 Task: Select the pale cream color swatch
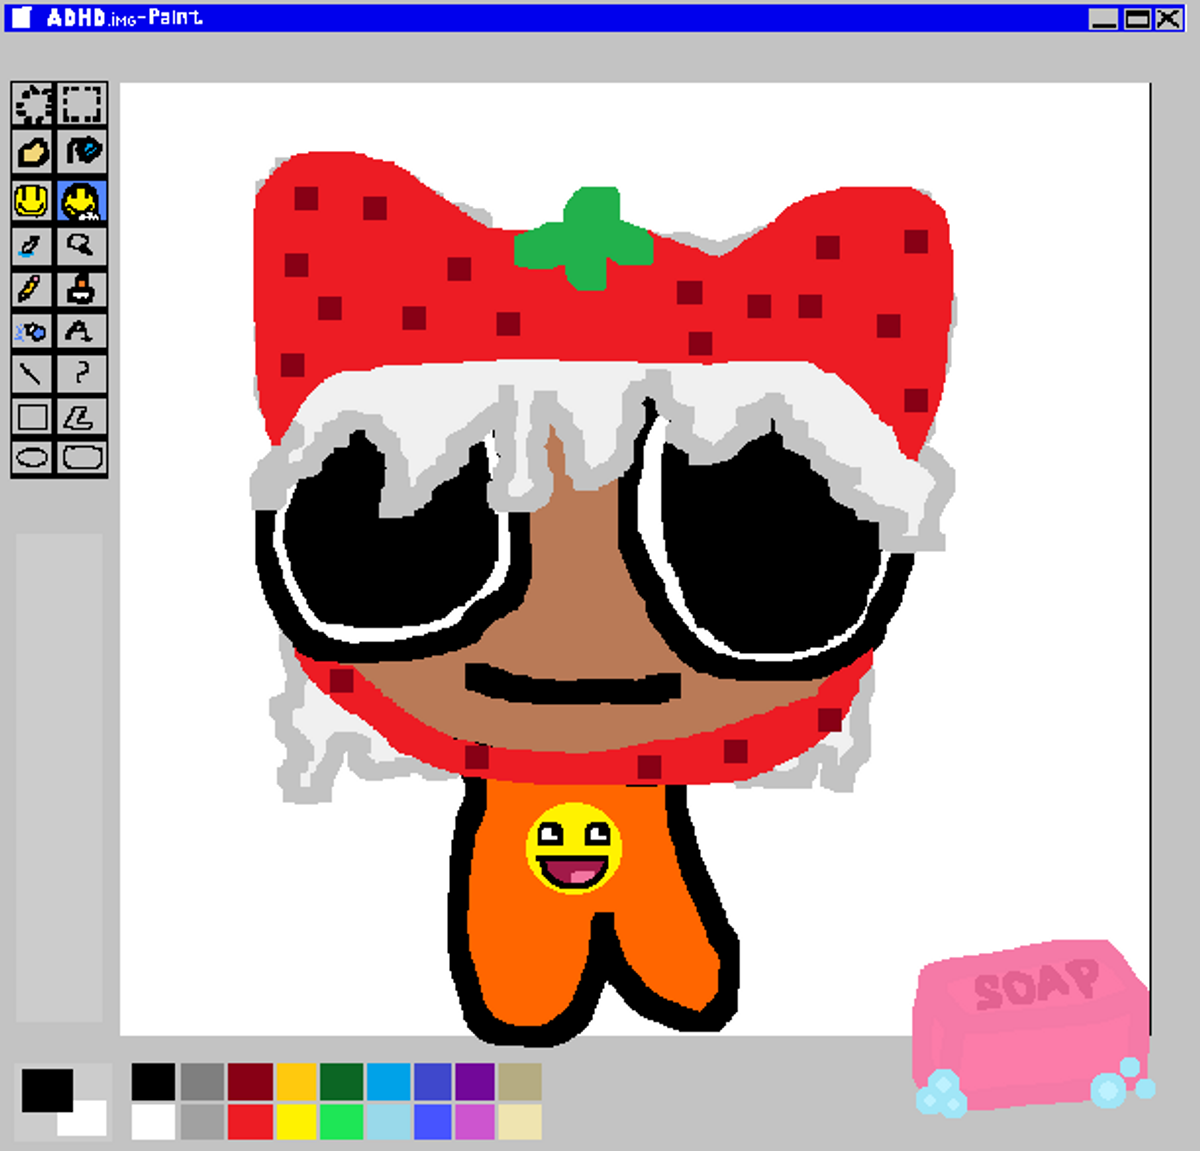520,1121
